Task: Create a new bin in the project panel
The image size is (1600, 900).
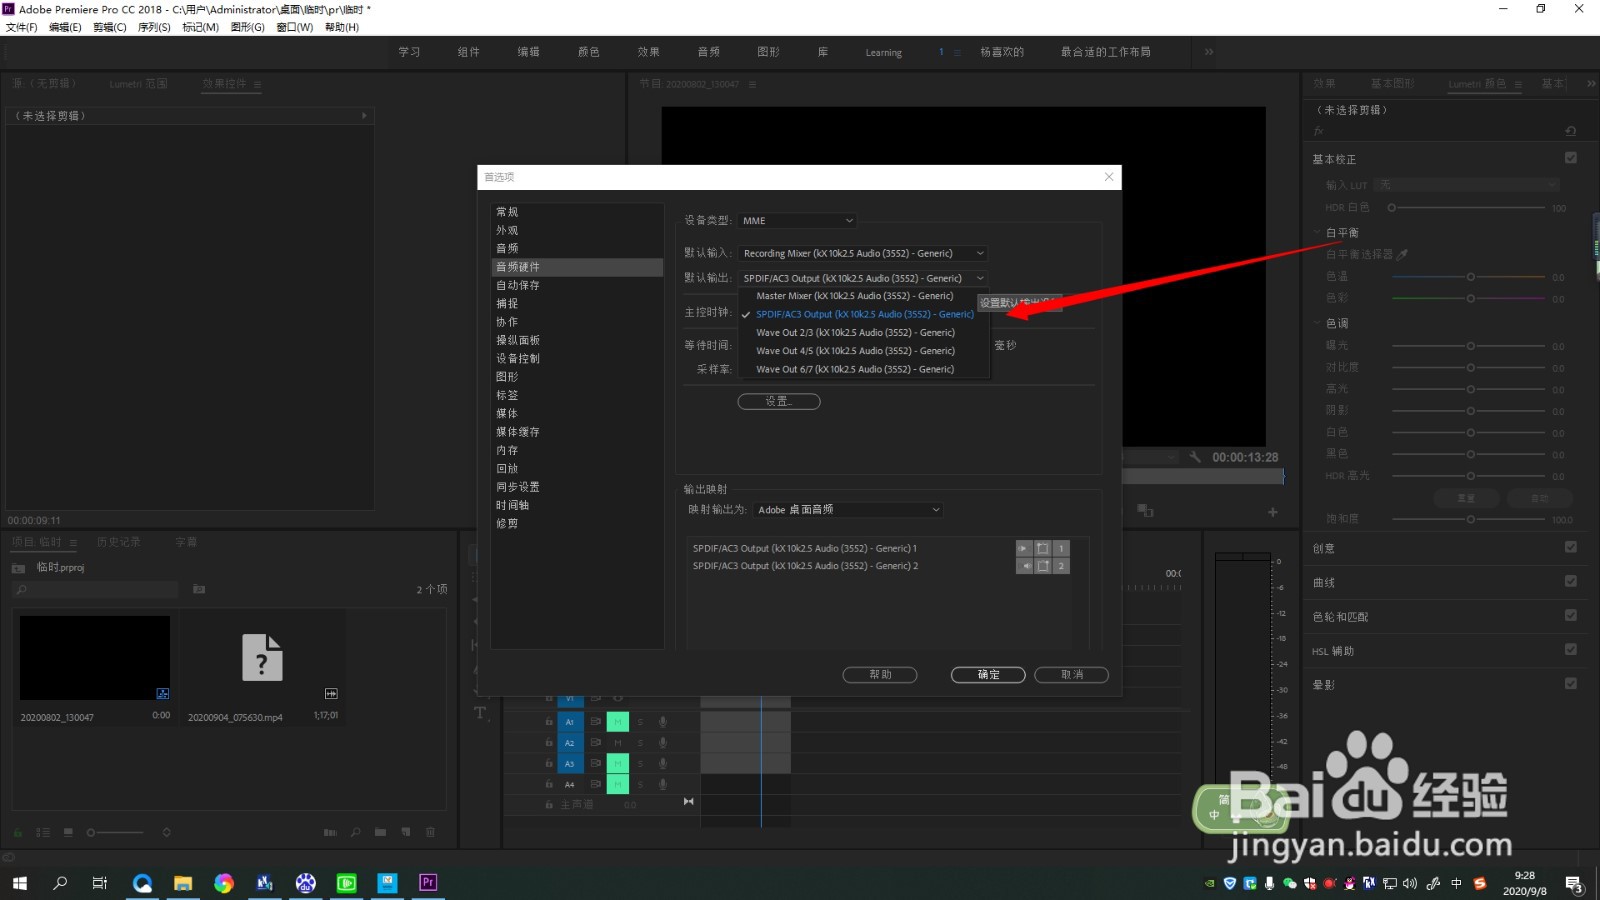Action: [380, 832]
